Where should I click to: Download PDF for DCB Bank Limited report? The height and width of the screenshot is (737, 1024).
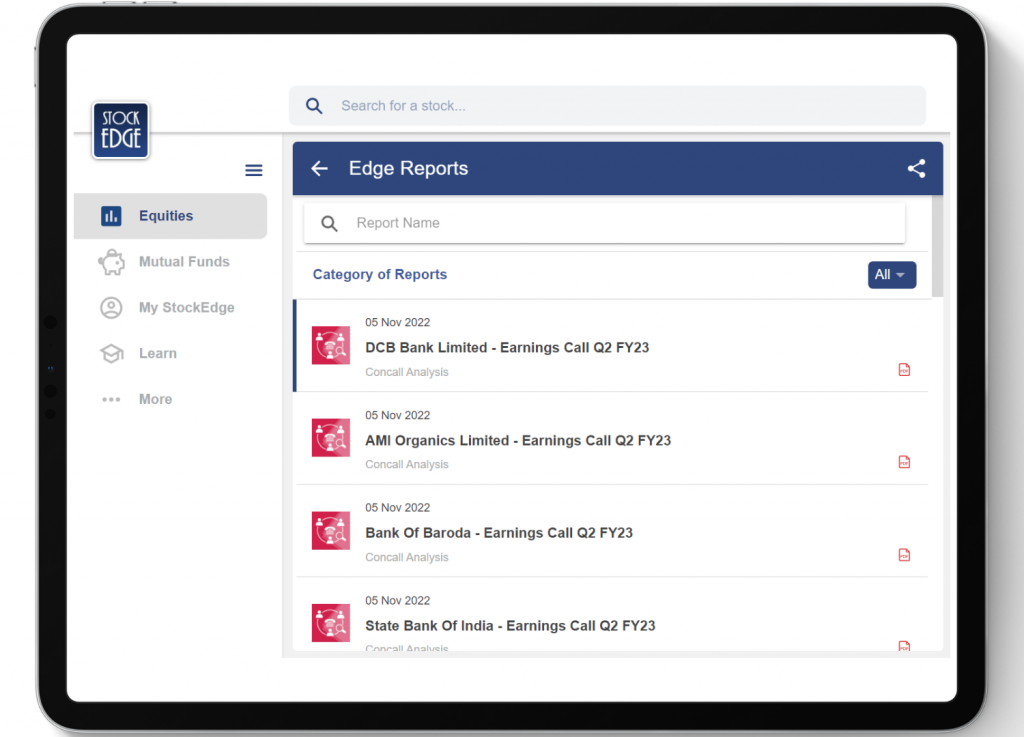pyautogui.click(x=904, y=370)
